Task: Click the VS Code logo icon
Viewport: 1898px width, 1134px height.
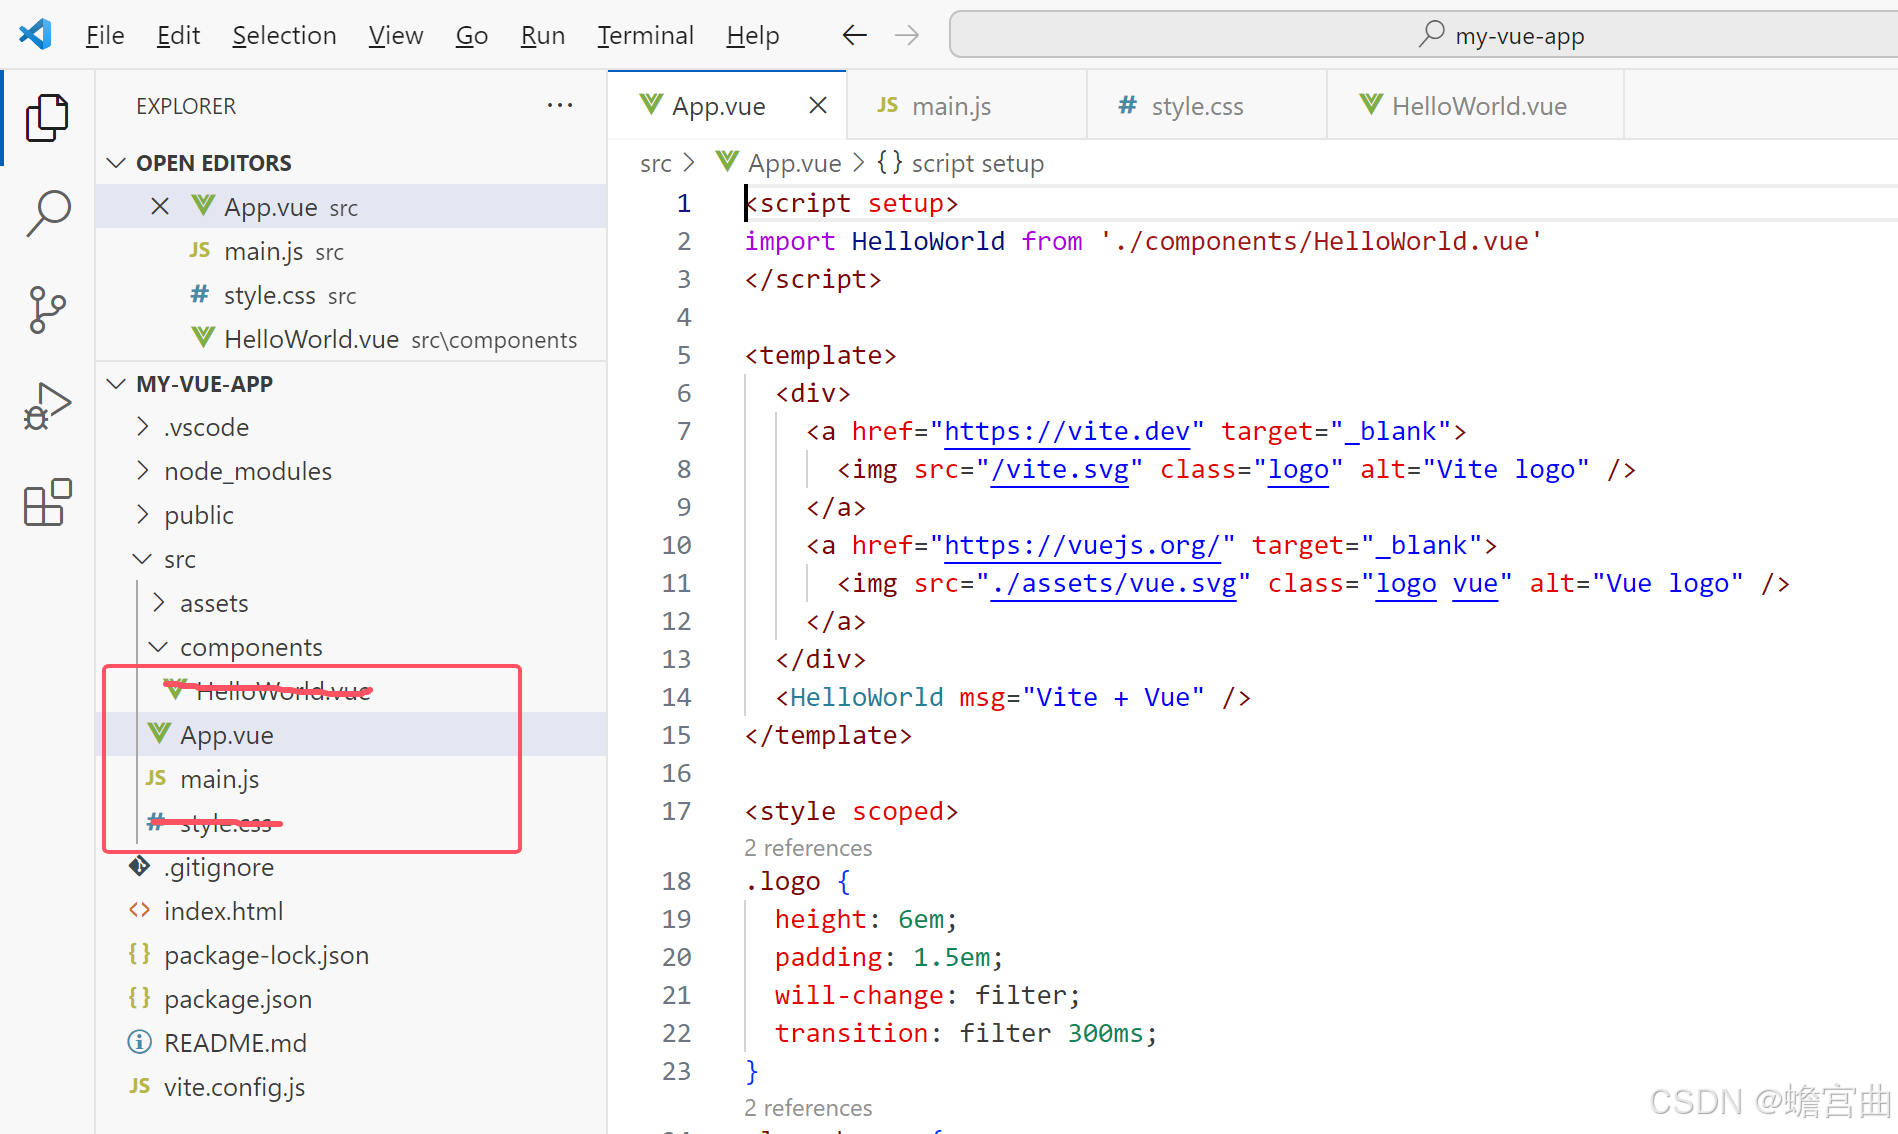Action: click(35, 35)
